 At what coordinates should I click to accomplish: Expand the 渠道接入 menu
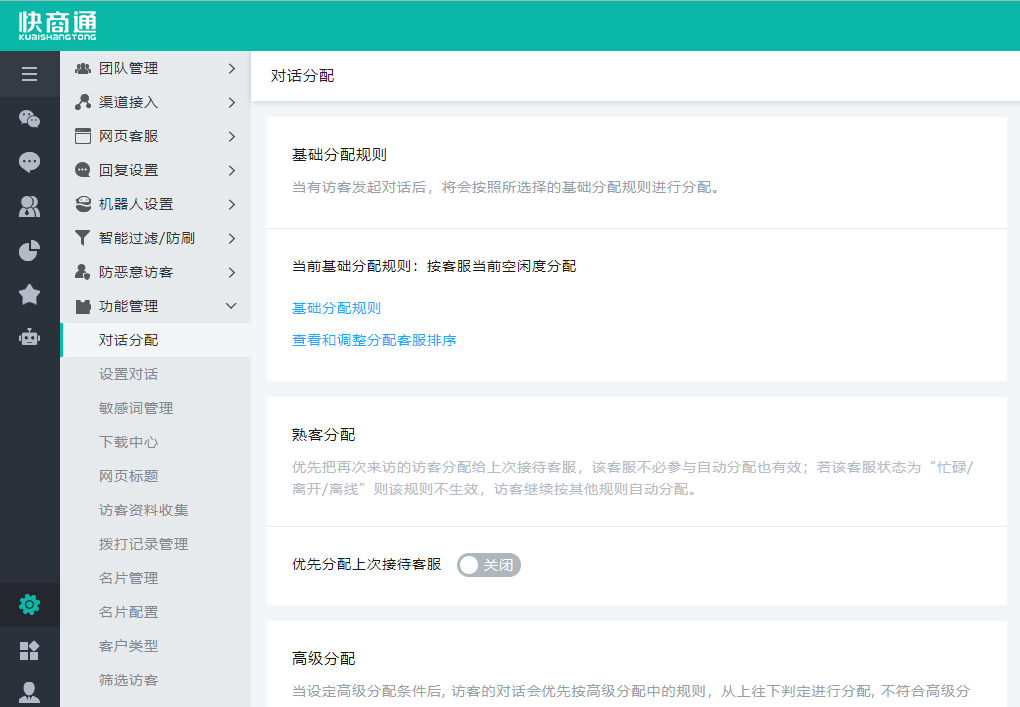coord(155,102)
